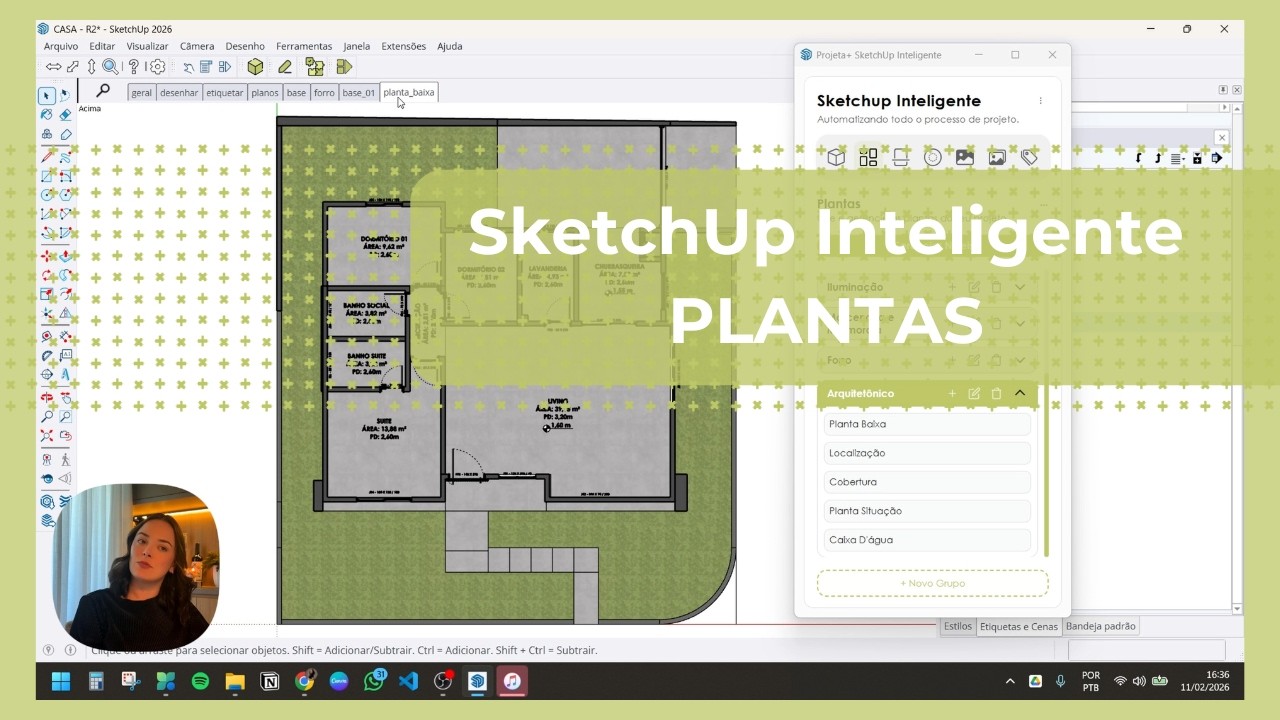1280x720 pixels.
Task: Open the Extensões menu
Action: [x=404, y=46]
